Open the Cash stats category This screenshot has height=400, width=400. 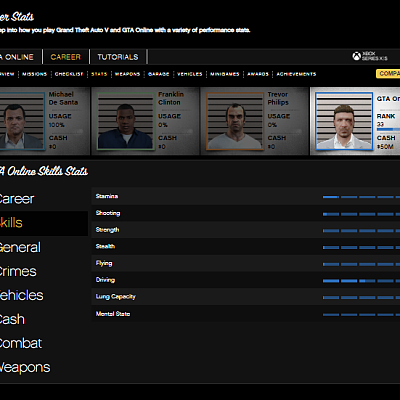[12, 319]
